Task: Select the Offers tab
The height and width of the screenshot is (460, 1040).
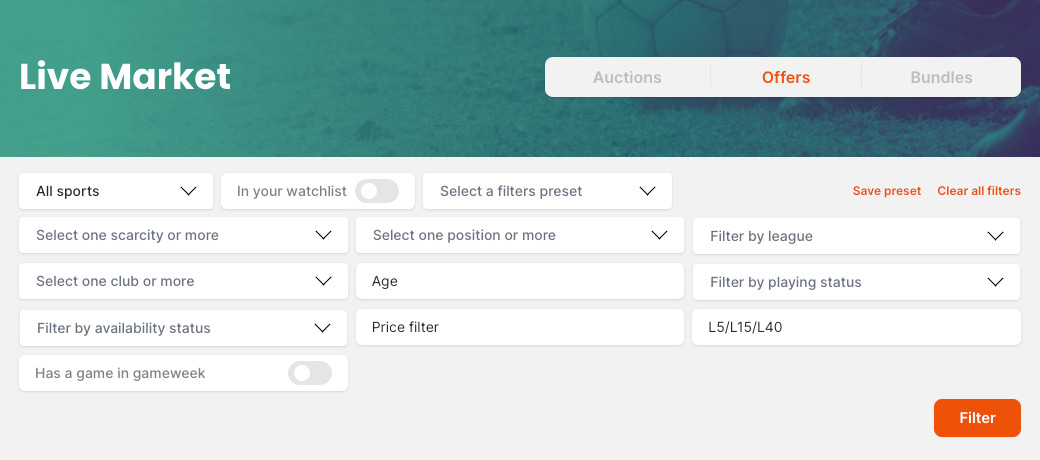Action: point(786,77)
